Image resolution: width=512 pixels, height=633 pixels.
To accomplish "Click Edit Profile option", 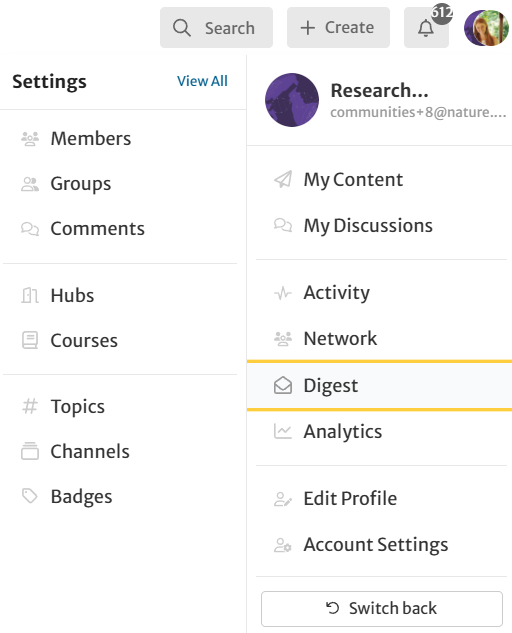I will tap(350, 499).
